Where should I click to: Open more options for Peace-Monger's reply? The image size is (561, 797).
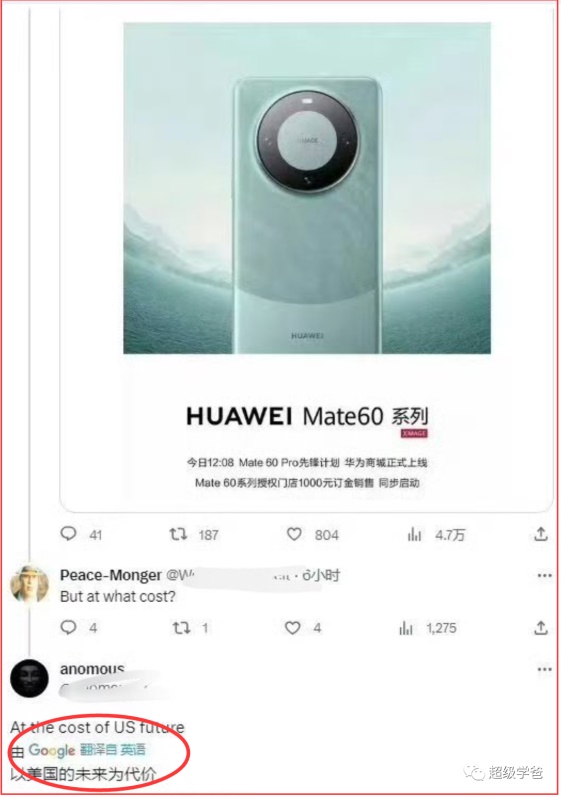(x=544, y=575)
